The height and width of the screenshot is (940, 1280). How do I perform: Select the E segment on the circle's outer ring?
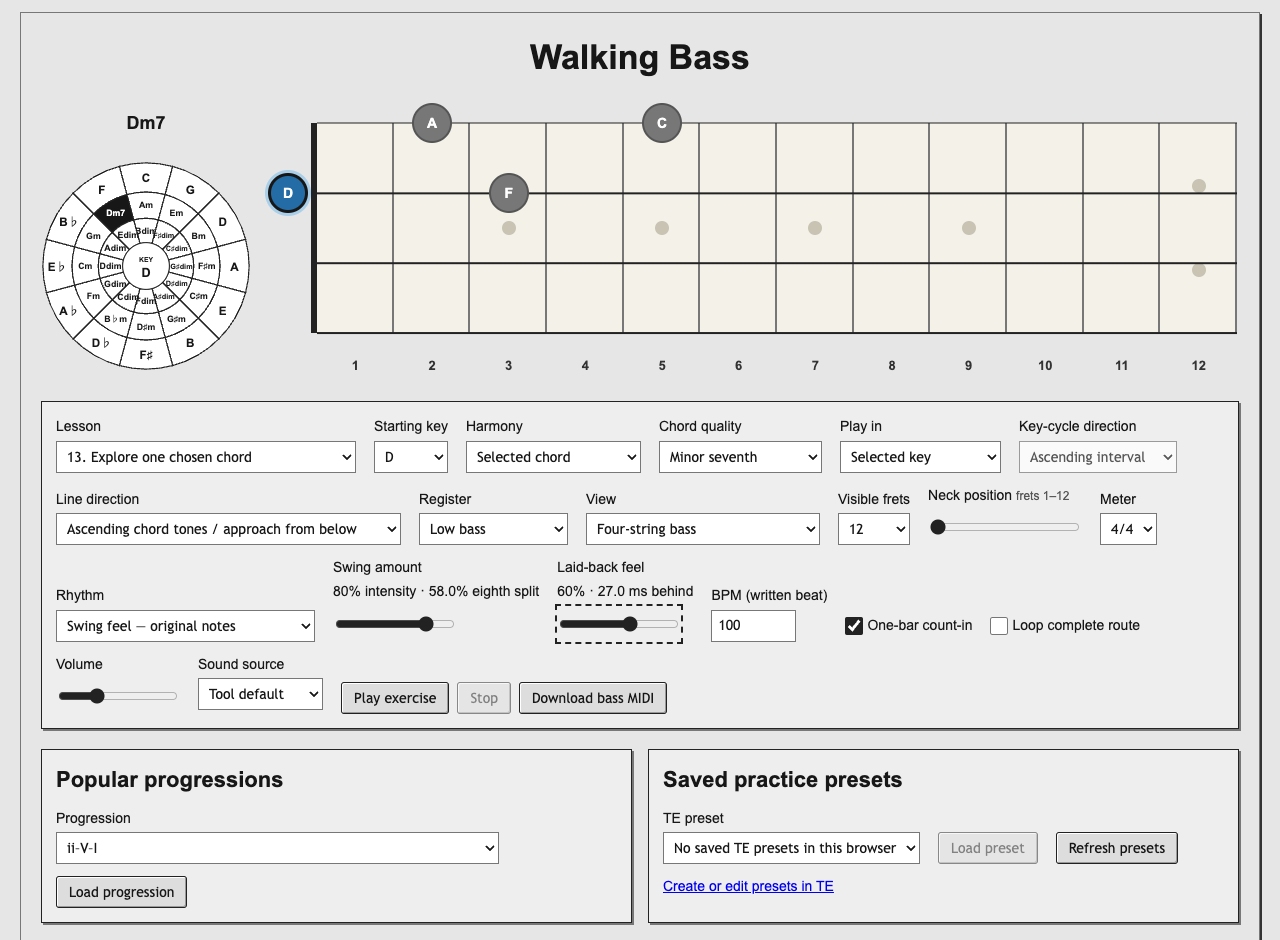pos(222,310)
